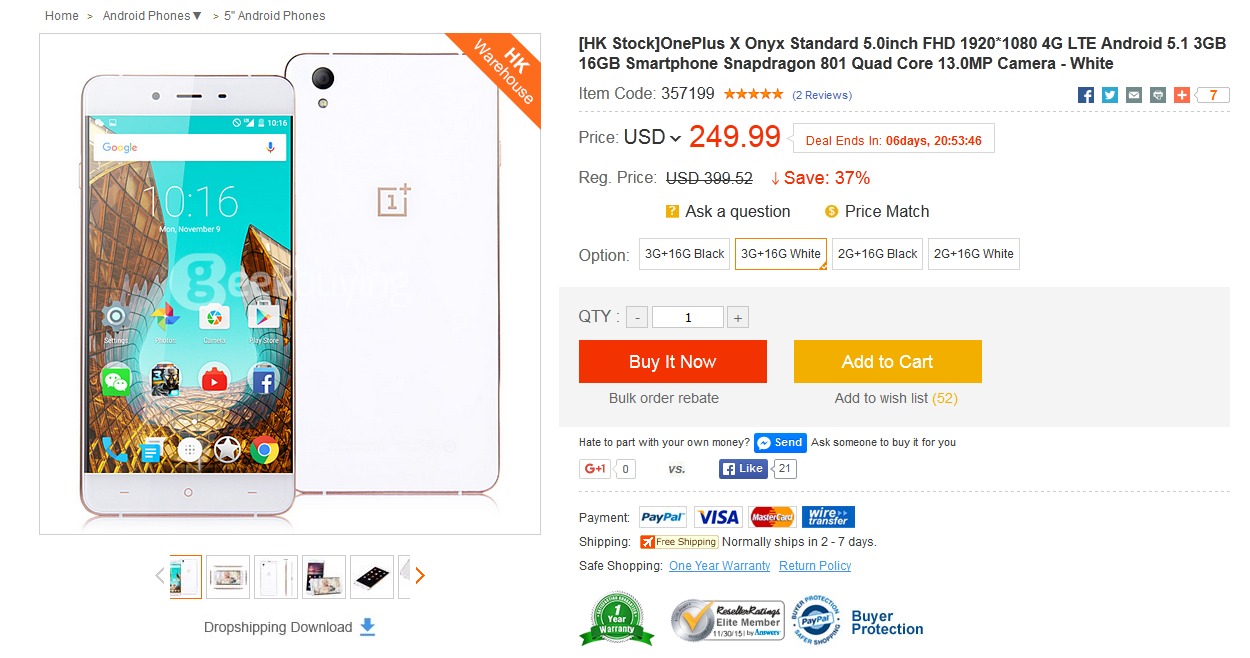This screenshot has width=1250, height=658.
Task: Share the product via email
Action: [x=1133, y=94]
